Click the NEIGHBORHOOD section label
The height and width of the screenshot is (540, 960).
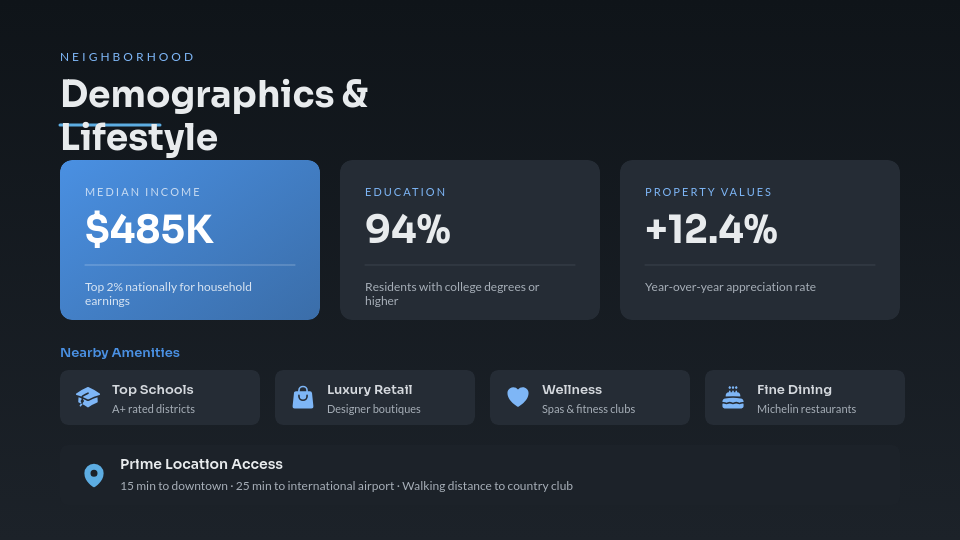128,57
